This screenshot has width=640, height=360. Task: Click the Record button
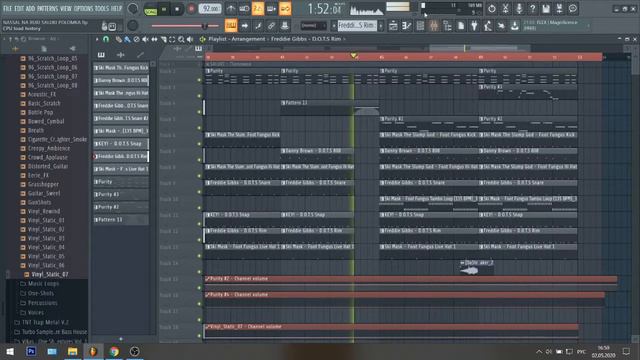[191, 9]
